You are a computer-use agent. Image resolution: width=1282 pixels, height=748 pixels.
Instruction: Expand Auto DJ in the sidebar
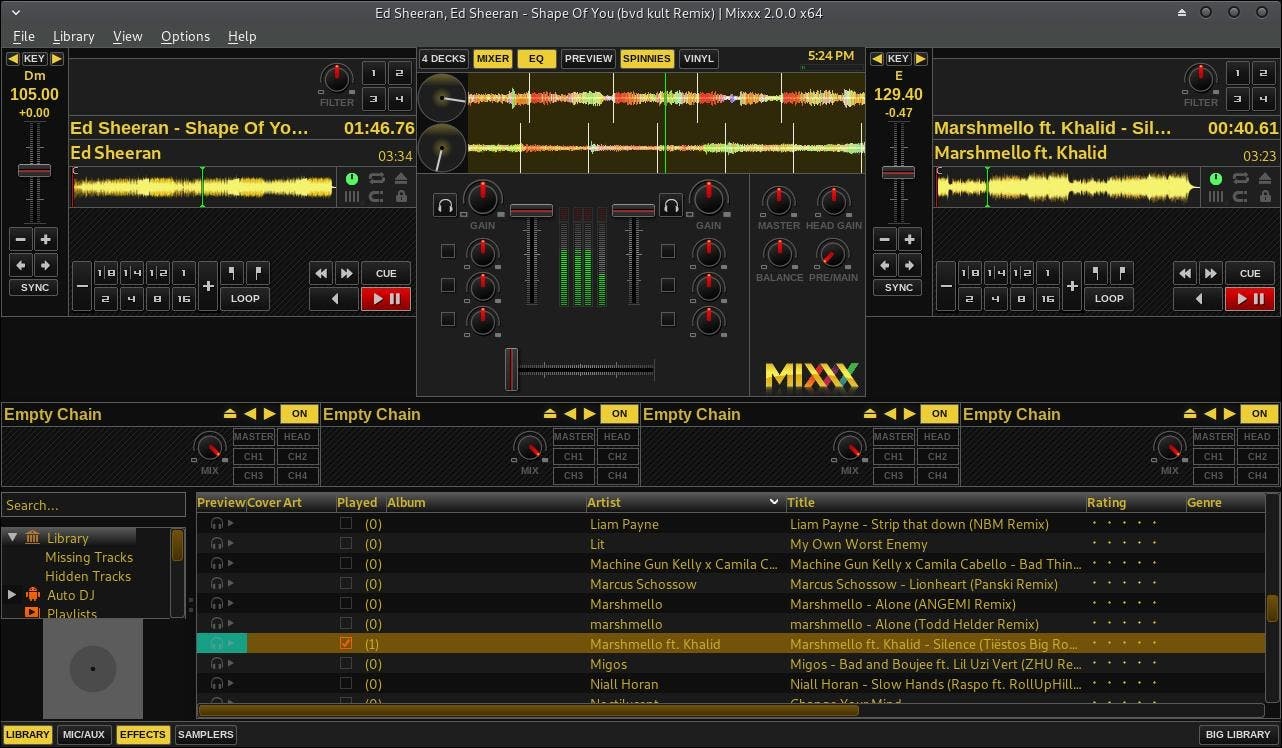pyautogui.click(x=10, y=595)
